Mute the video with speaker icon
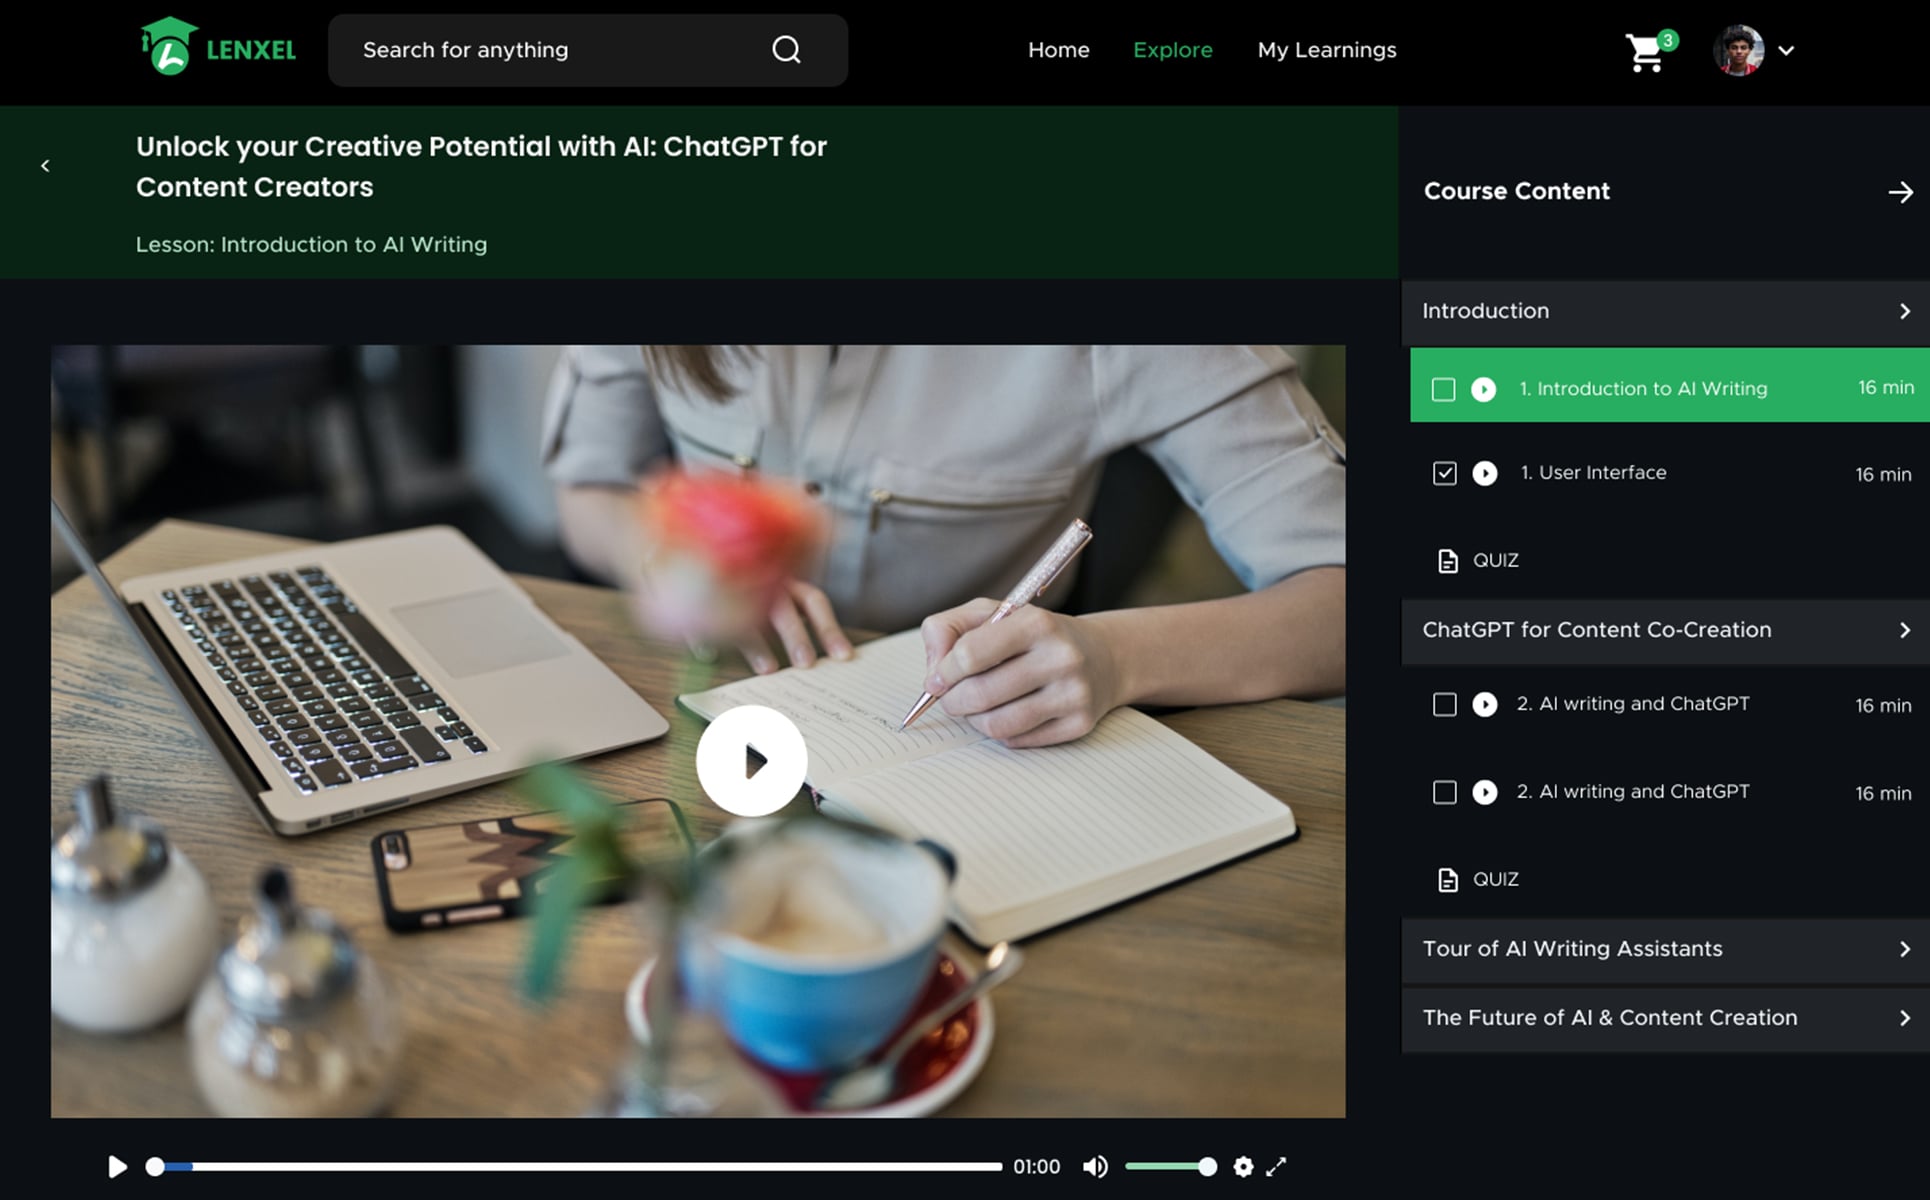The height and width of the screenshot is (1200, 1930). click(1095, 1166)
